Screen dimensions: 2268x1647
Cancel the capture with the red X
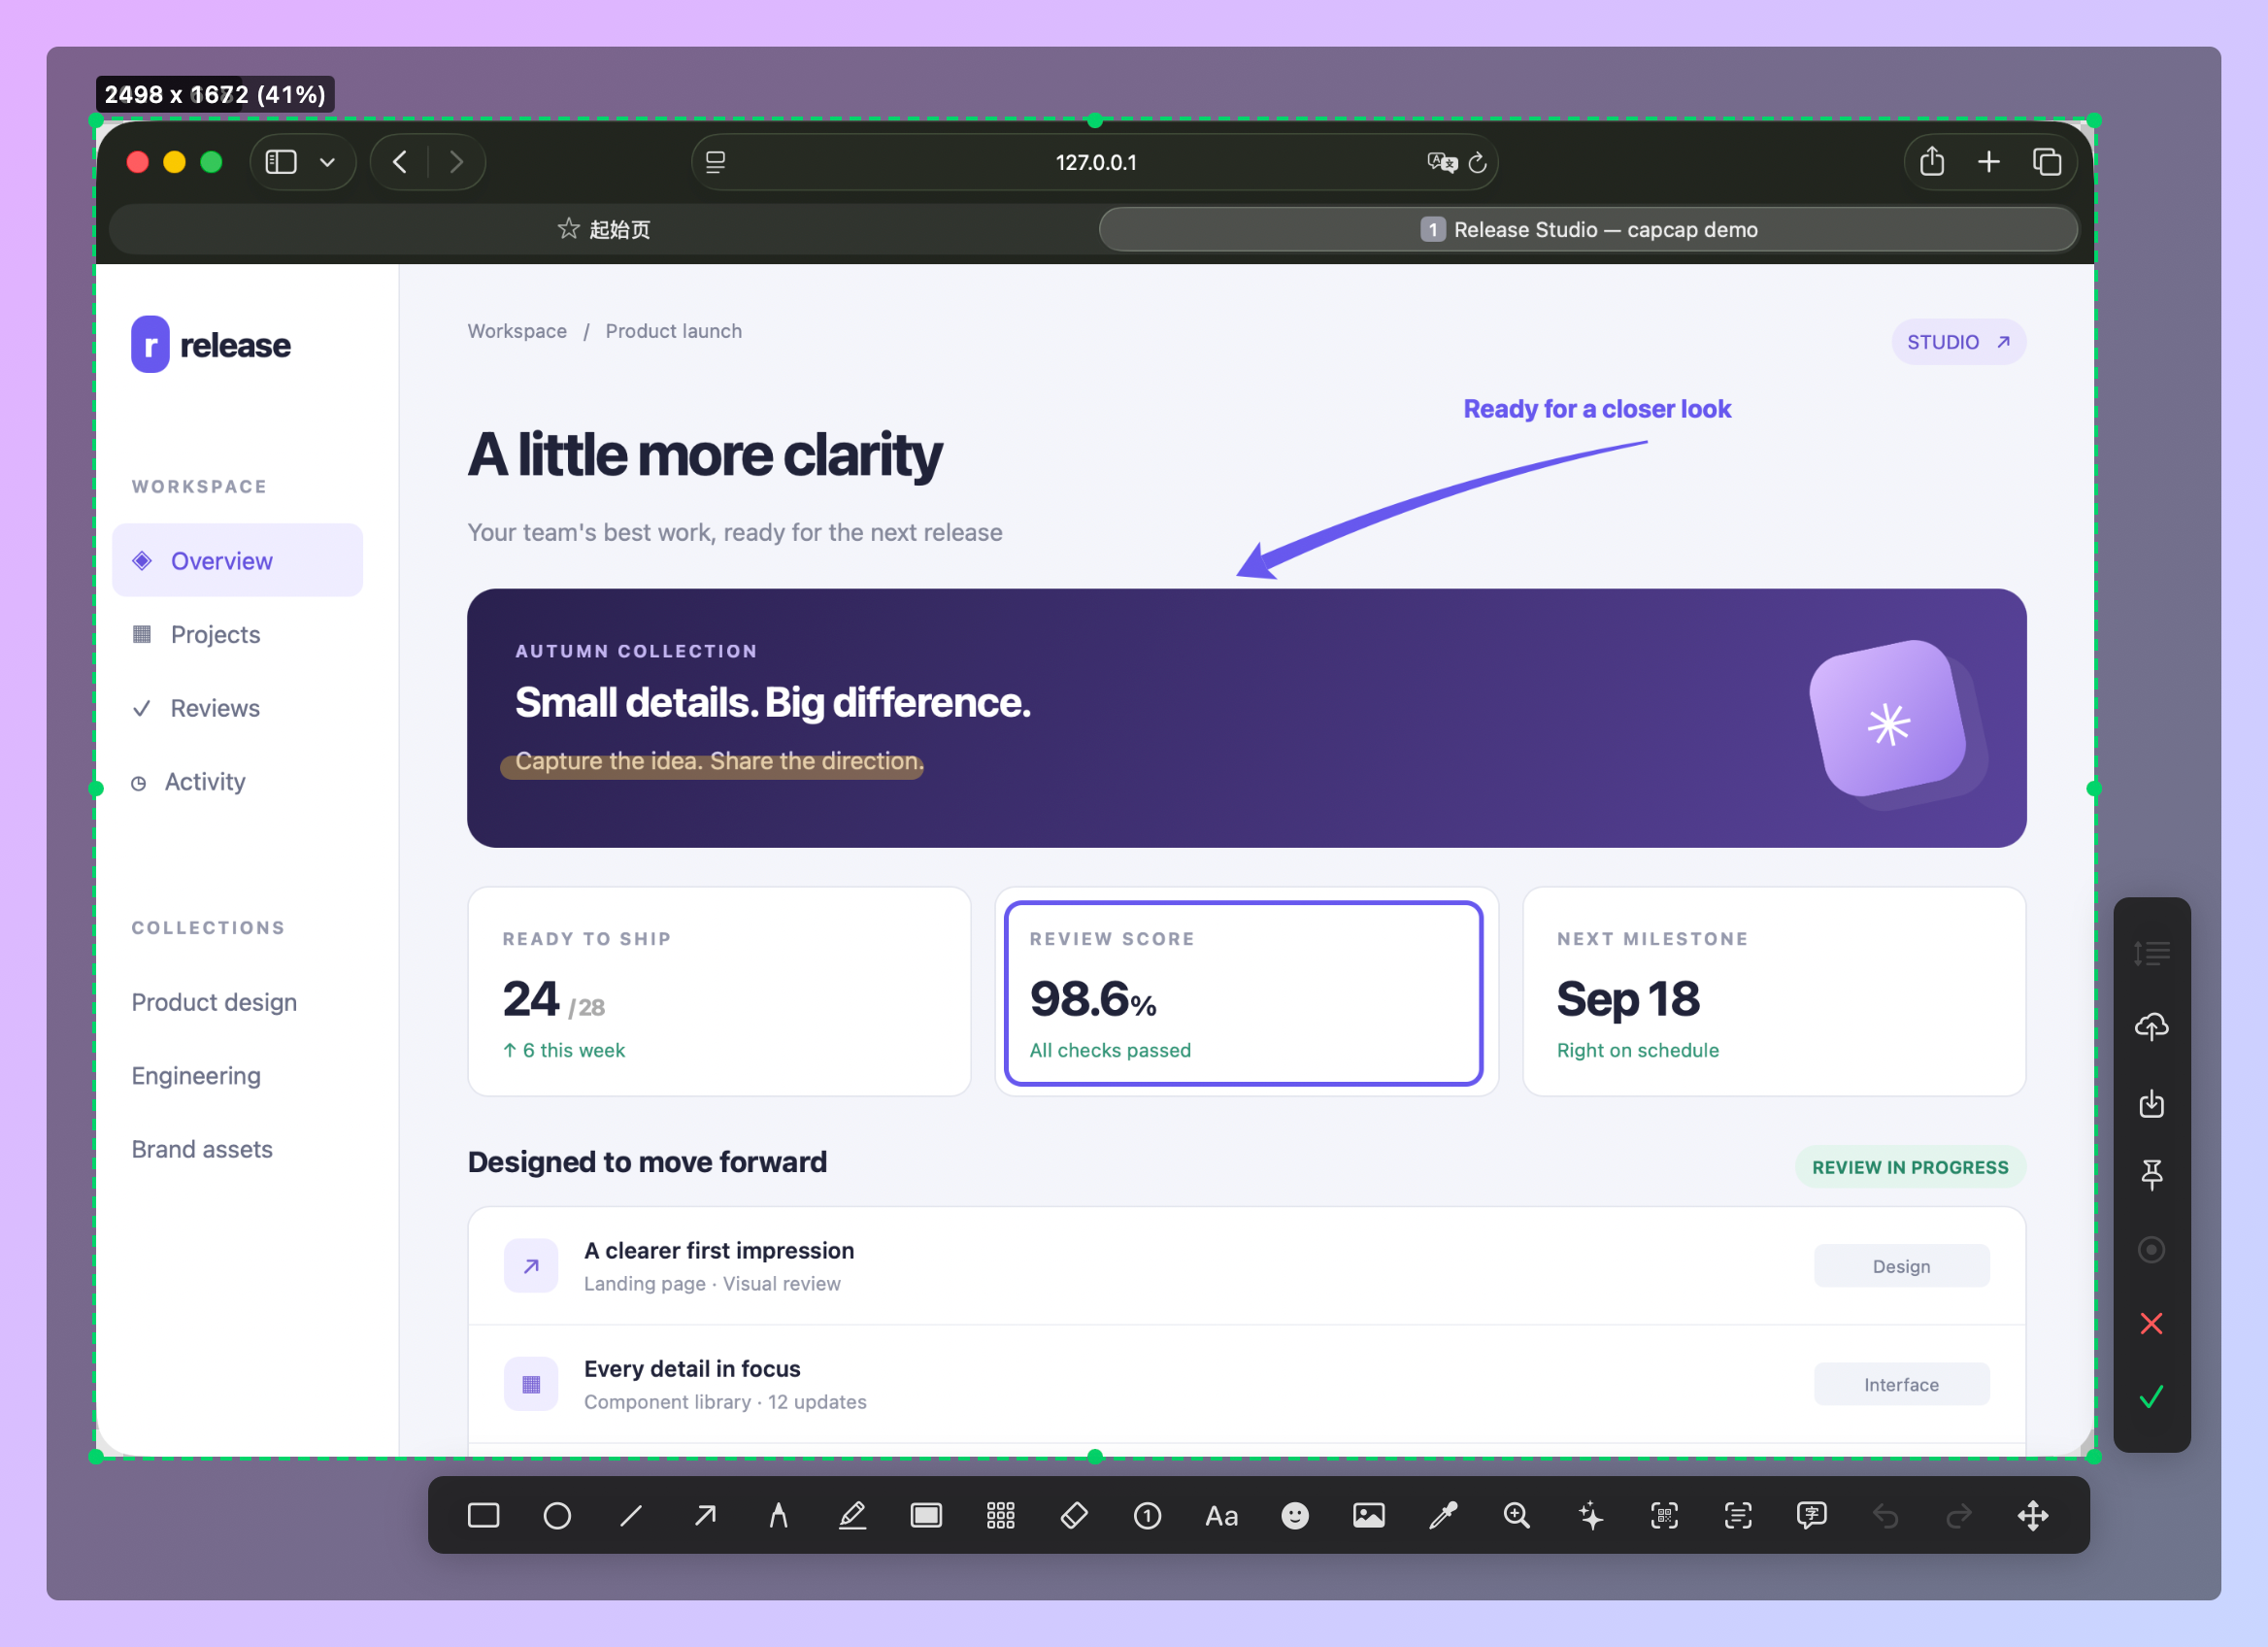(x=2151, y=1323)
